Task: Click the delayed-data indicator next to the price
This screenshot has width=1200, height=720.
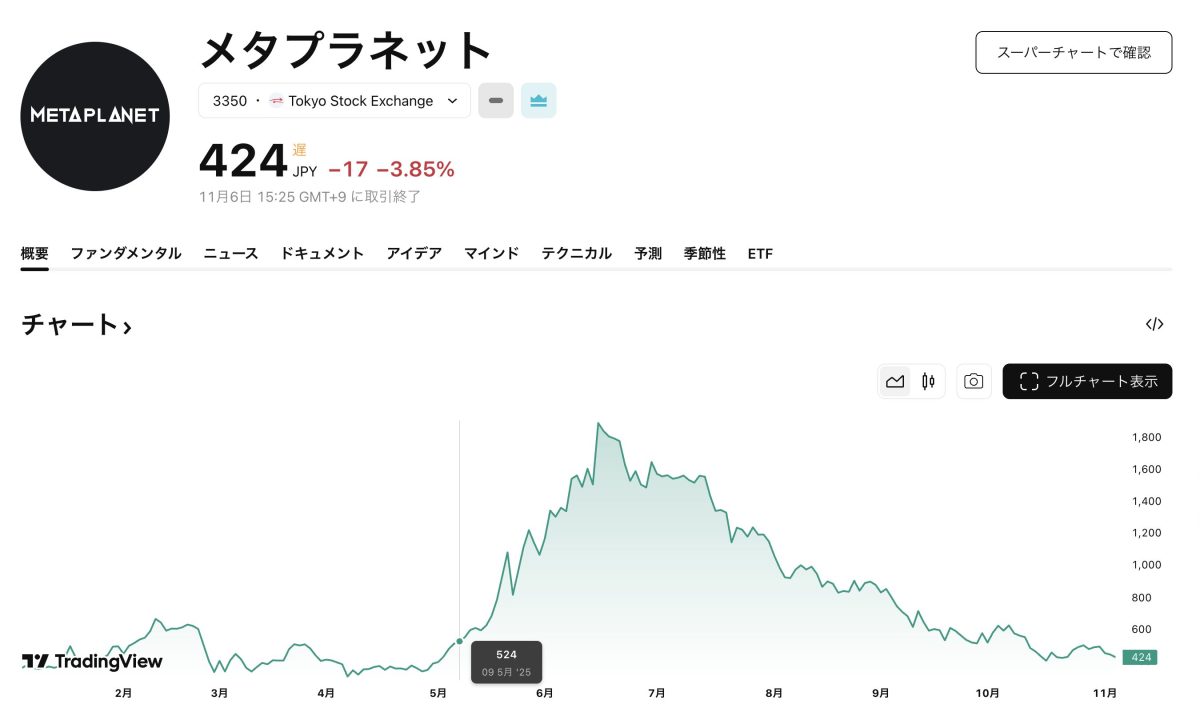Action: click(300, 150)
